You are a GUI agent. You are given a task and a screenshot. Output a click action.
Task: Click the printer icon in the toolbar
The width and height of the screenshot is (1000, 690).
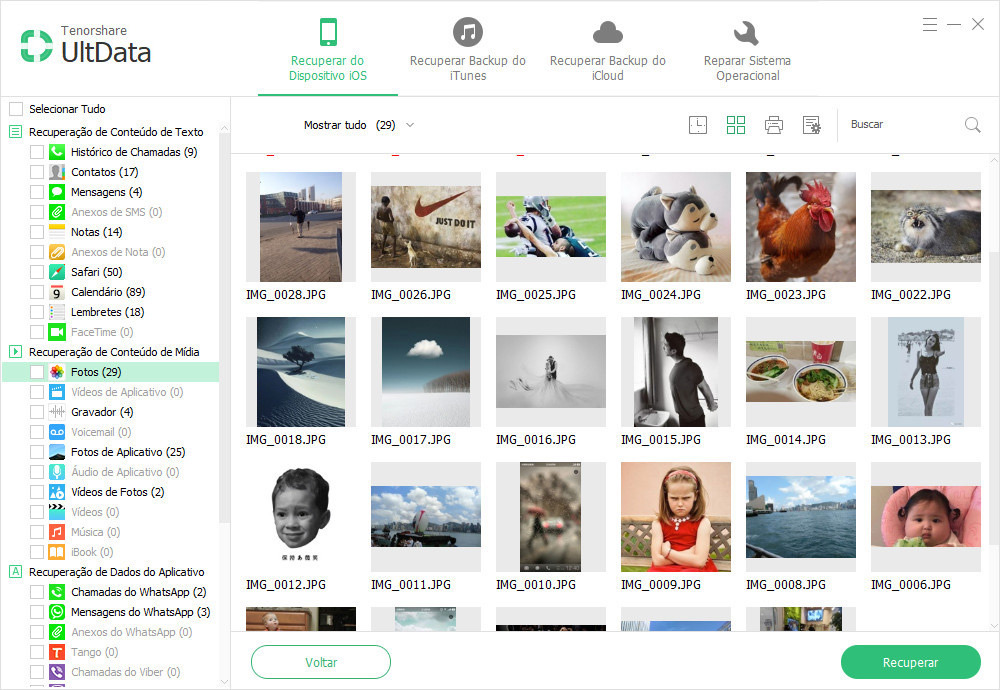click(x=773, y=125)
